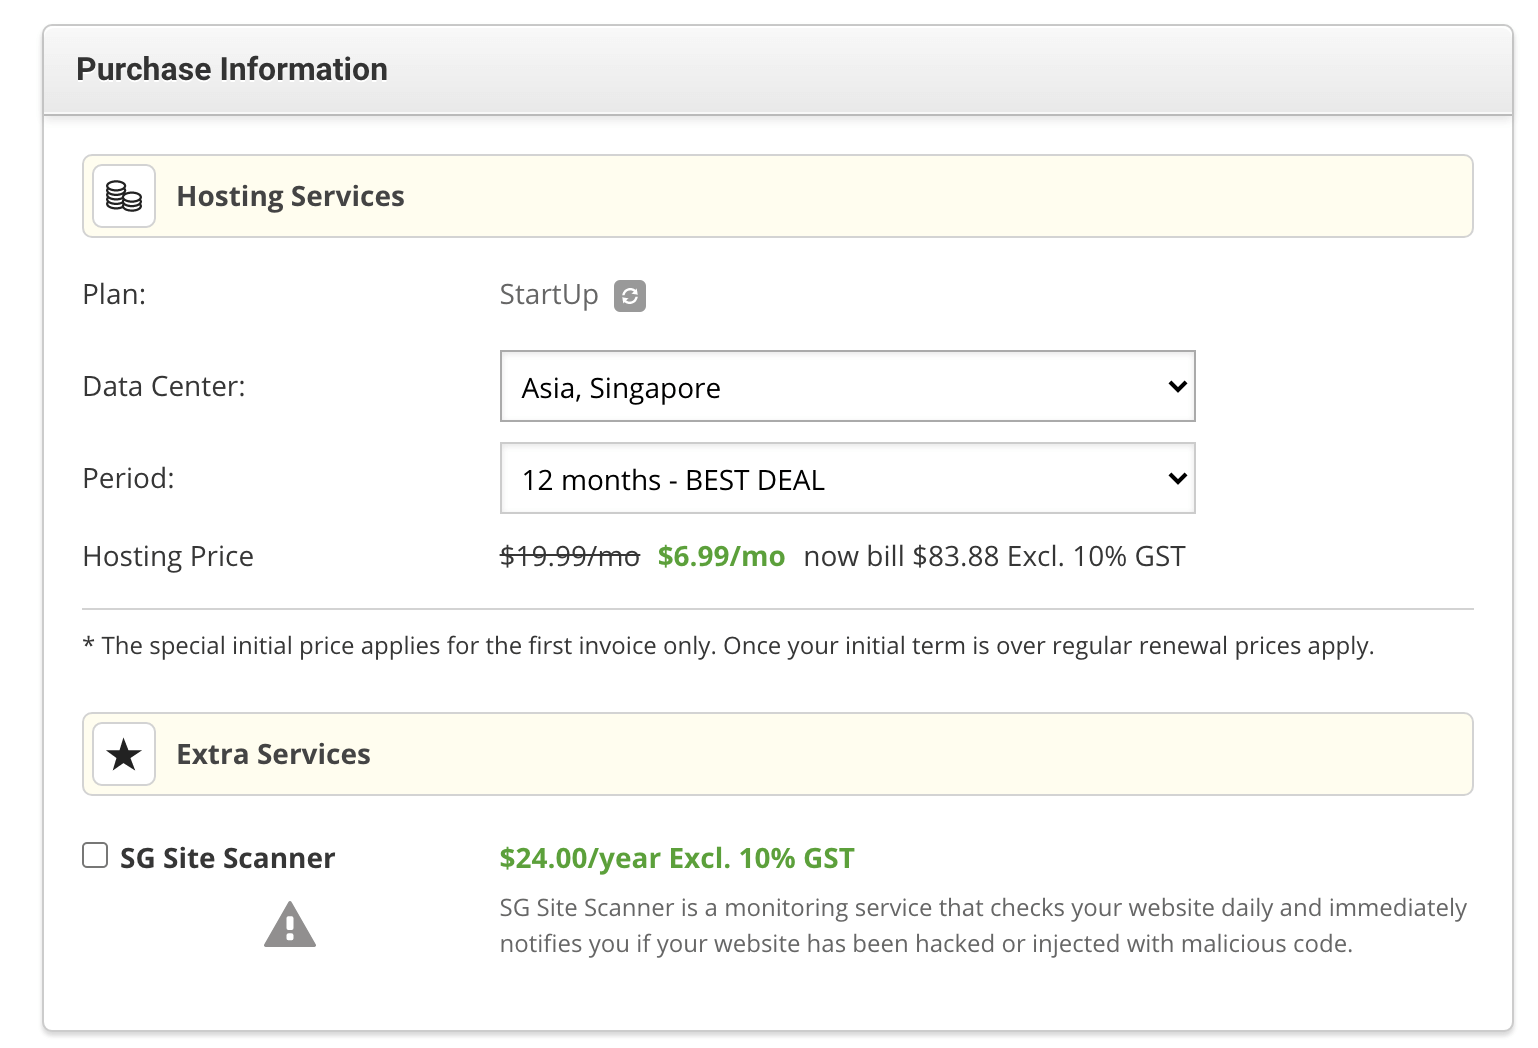Click the green $6.99/mo price
Viewport: 1538px width, 1048px height.
(x=722, y=556)
